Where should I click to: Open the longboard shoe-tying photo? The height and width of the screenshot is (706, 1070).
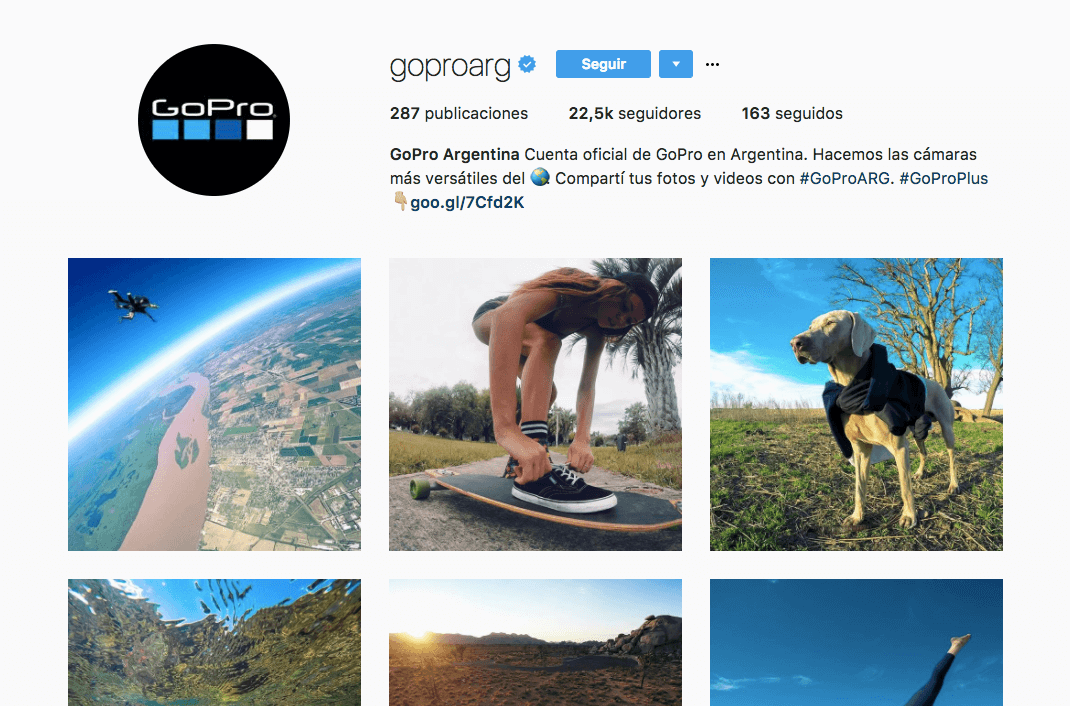coord(535,404)
